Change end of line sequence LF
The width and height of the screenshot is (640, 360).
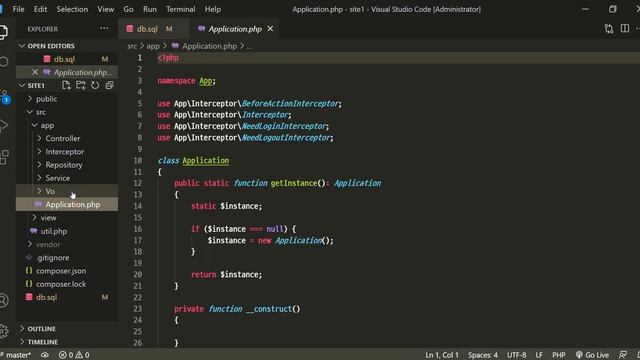(x=539, y=355)
